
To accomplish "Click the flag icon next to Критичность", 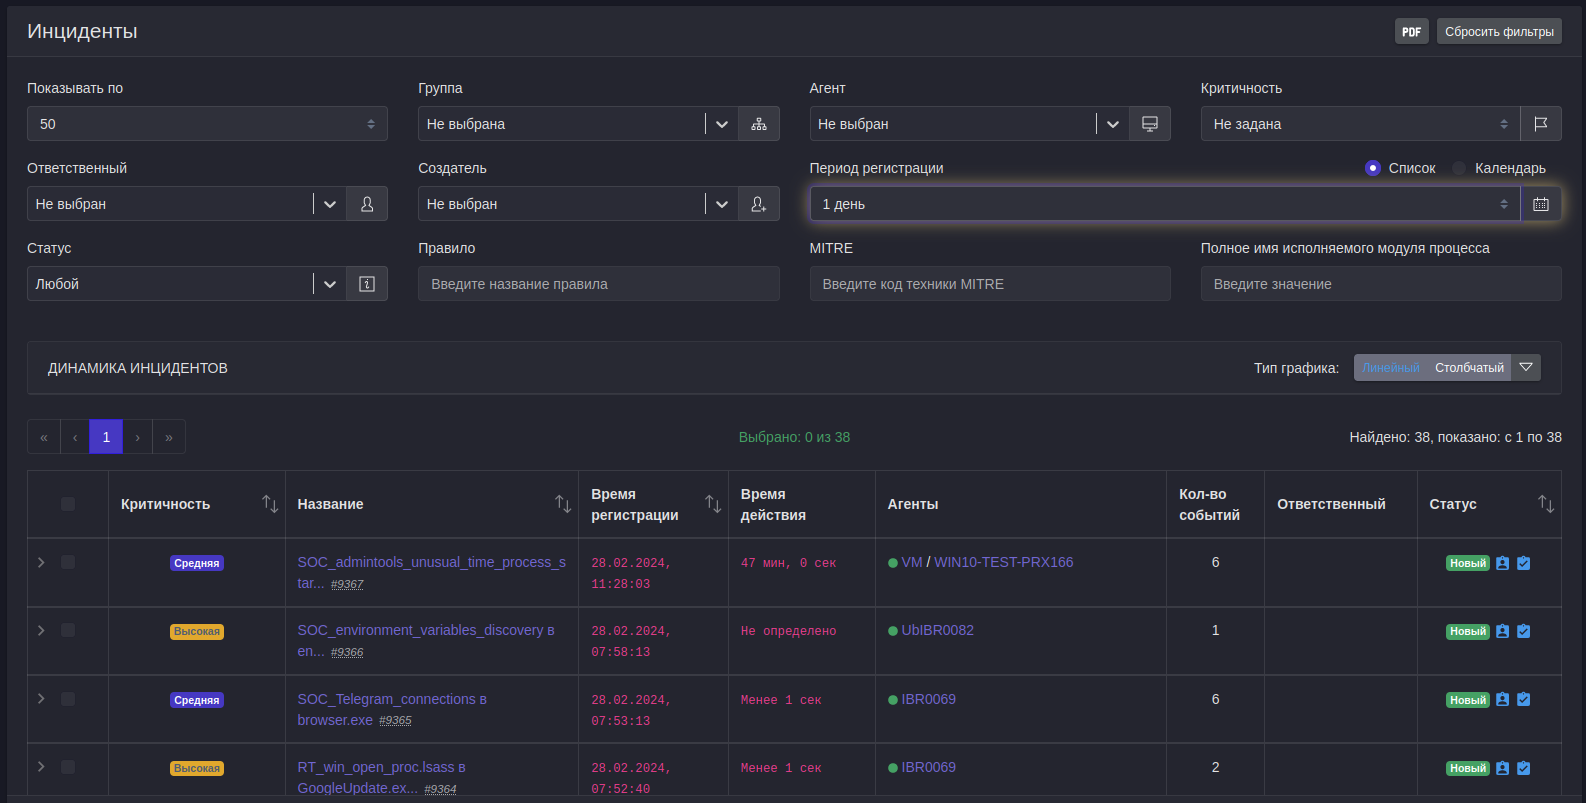I will pos(1541,124).
